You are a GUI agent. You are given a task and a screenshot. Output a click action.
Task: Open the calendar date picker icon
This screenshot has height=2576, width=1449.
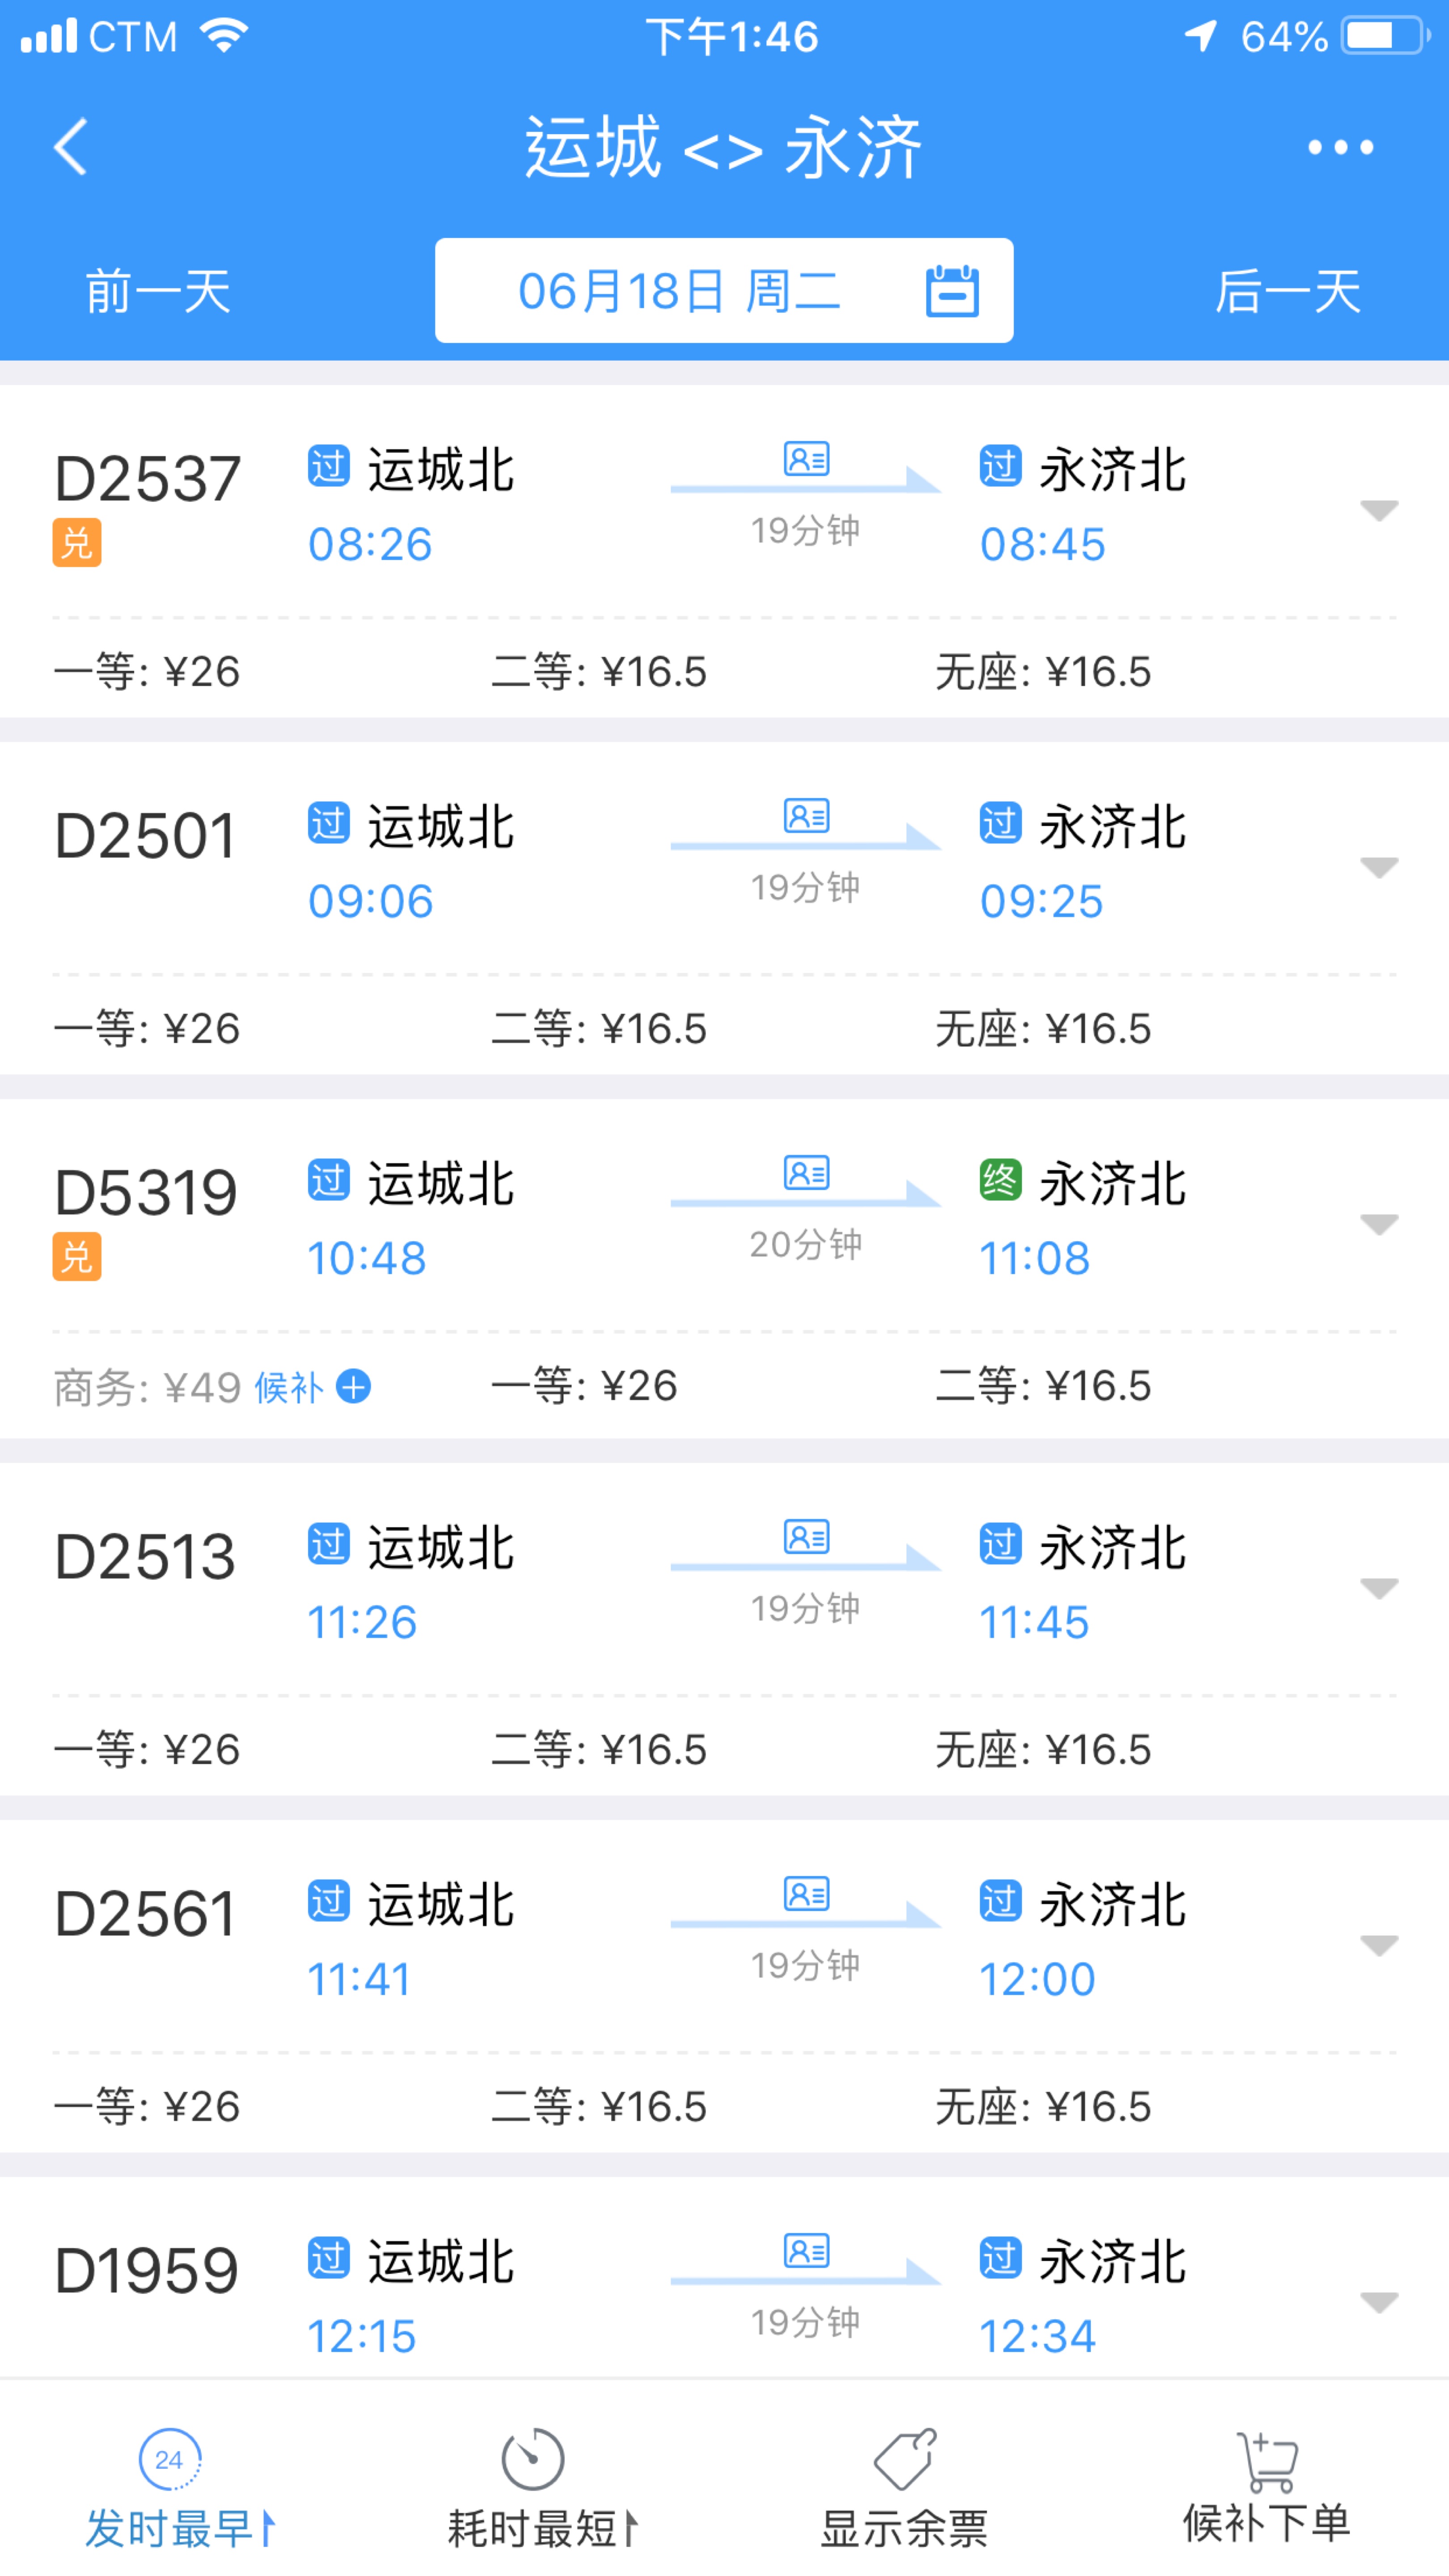click(x=951, y=291)
